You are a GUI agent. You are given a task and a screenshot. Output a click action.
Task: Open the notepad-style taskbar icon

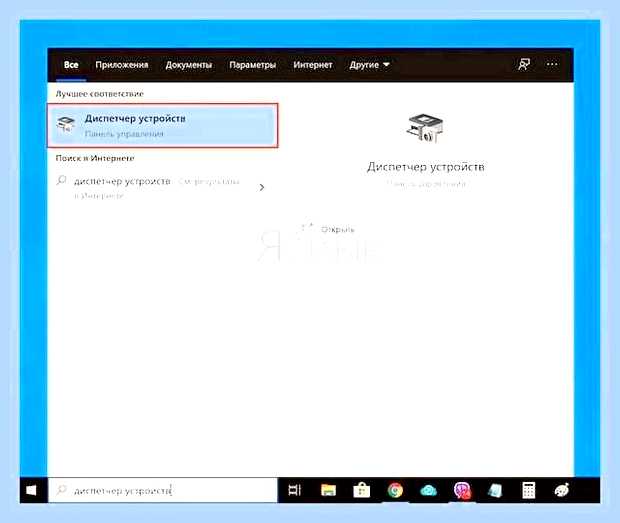pyautogui.click(x=495, y=491)
